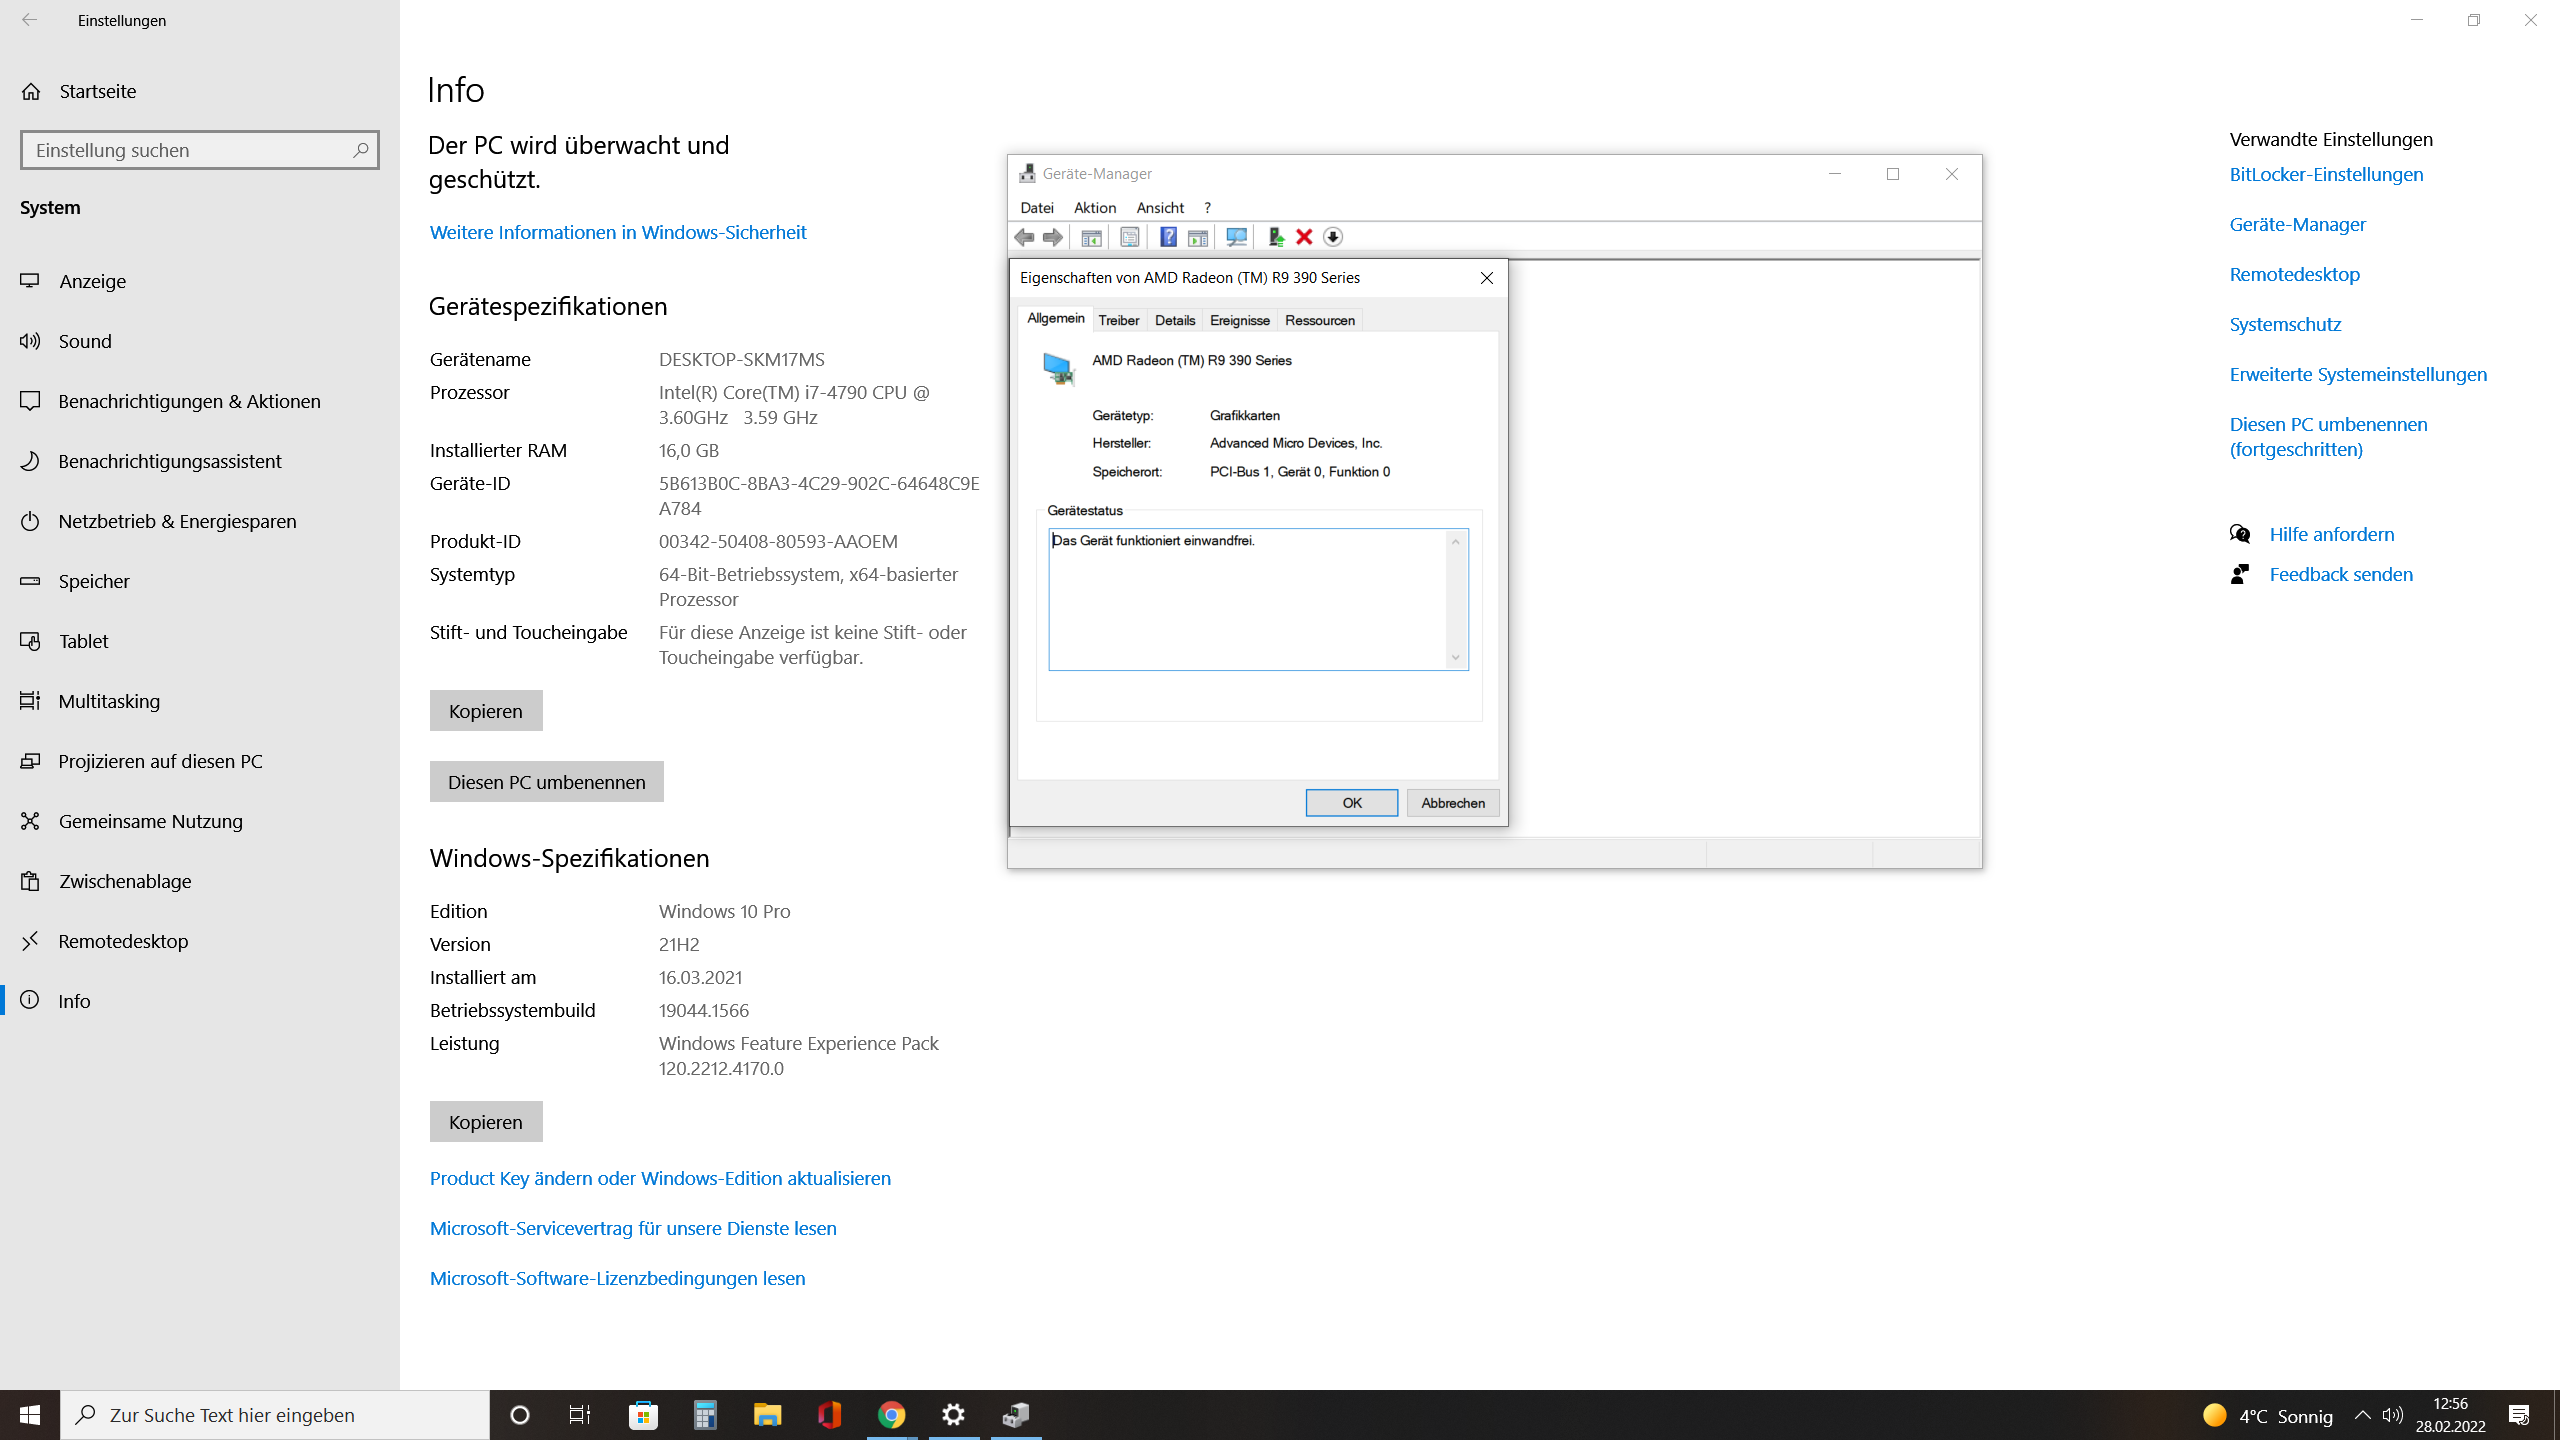Click the Einstellung suchen search field
Image resolution: width=2560 pixels, height=1440 pixels.
pyautogui.click(x=190, y=150)
